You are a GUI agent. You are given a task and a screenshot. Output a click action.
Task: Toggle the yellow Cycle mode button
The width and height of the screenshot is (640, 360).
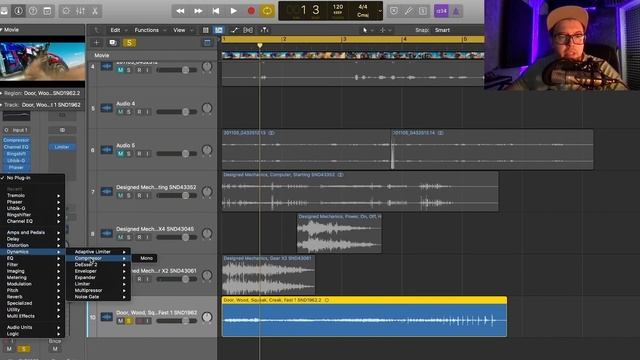(267, 11)
